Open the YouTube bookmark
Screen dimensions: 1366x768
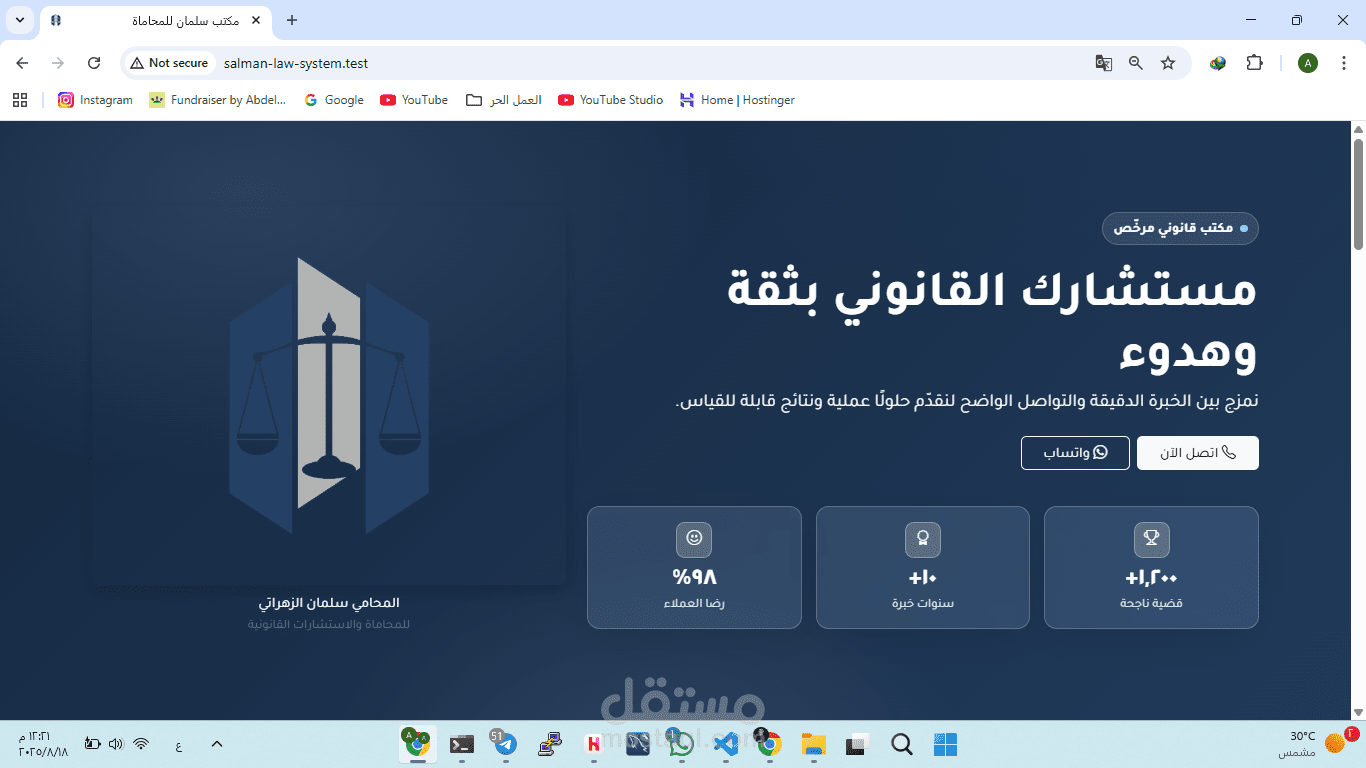[414, 100]
